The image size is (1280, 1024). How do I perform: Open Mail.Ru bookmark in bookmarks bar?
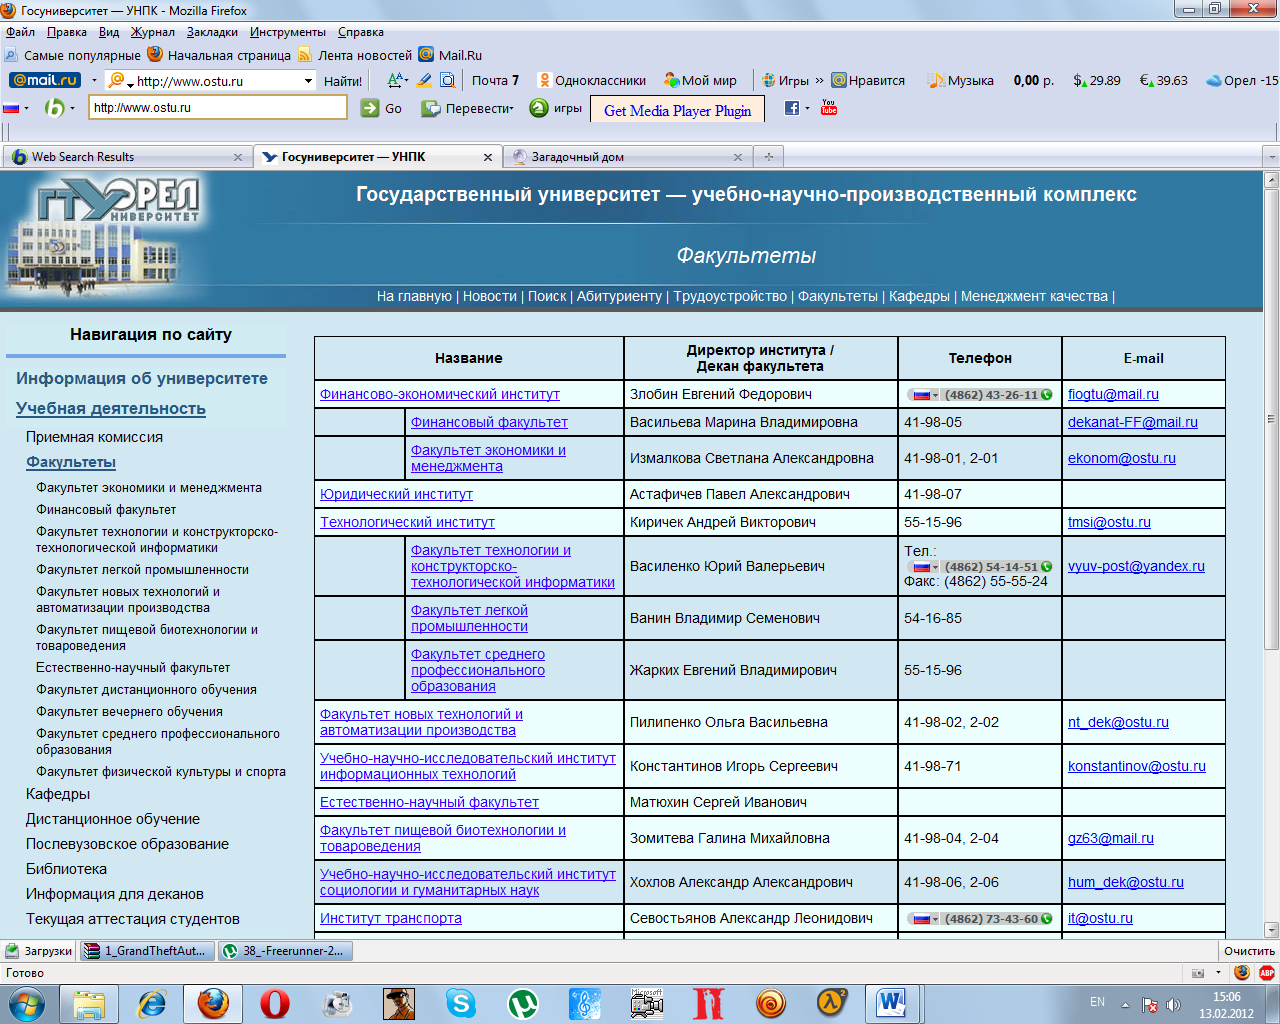click(450, 55)
